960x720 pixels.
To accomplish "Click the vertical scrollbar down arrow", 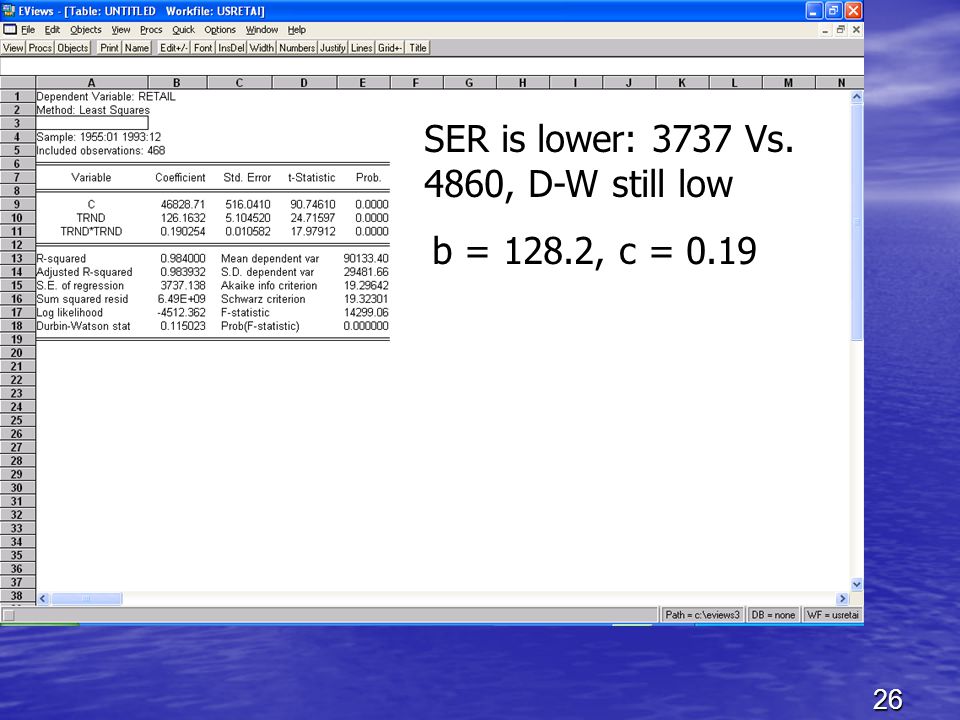I will click(x=857, y=584).
